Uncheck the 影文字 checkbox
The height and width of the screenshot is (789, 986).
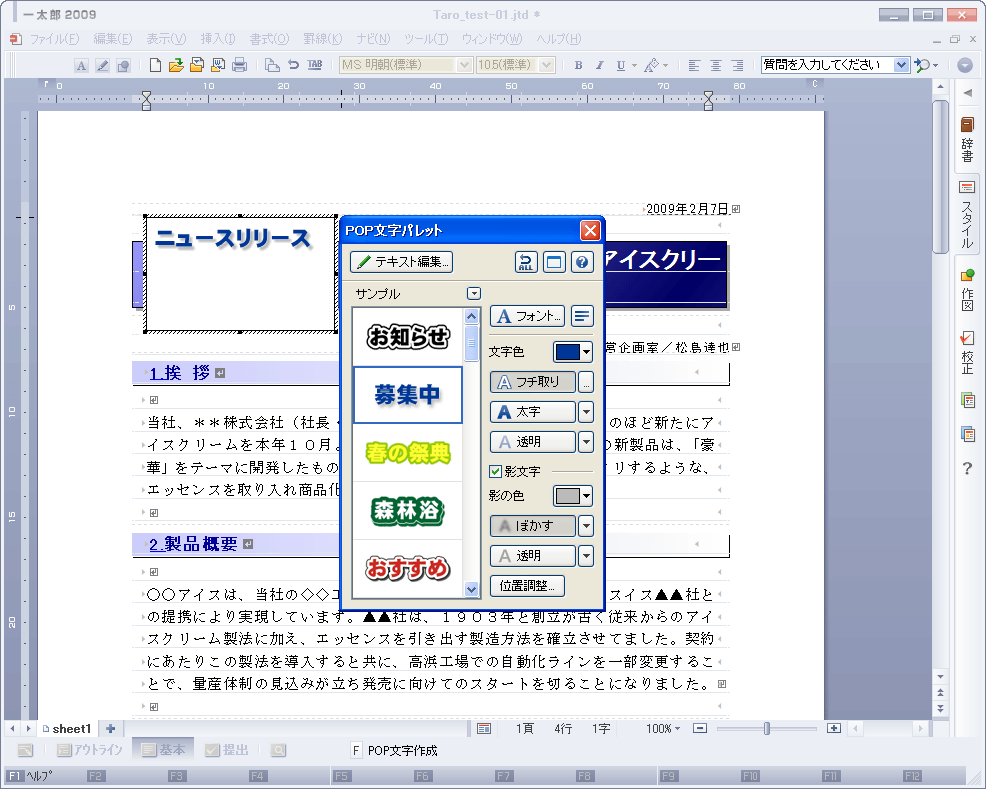click(x=496, y=471)
